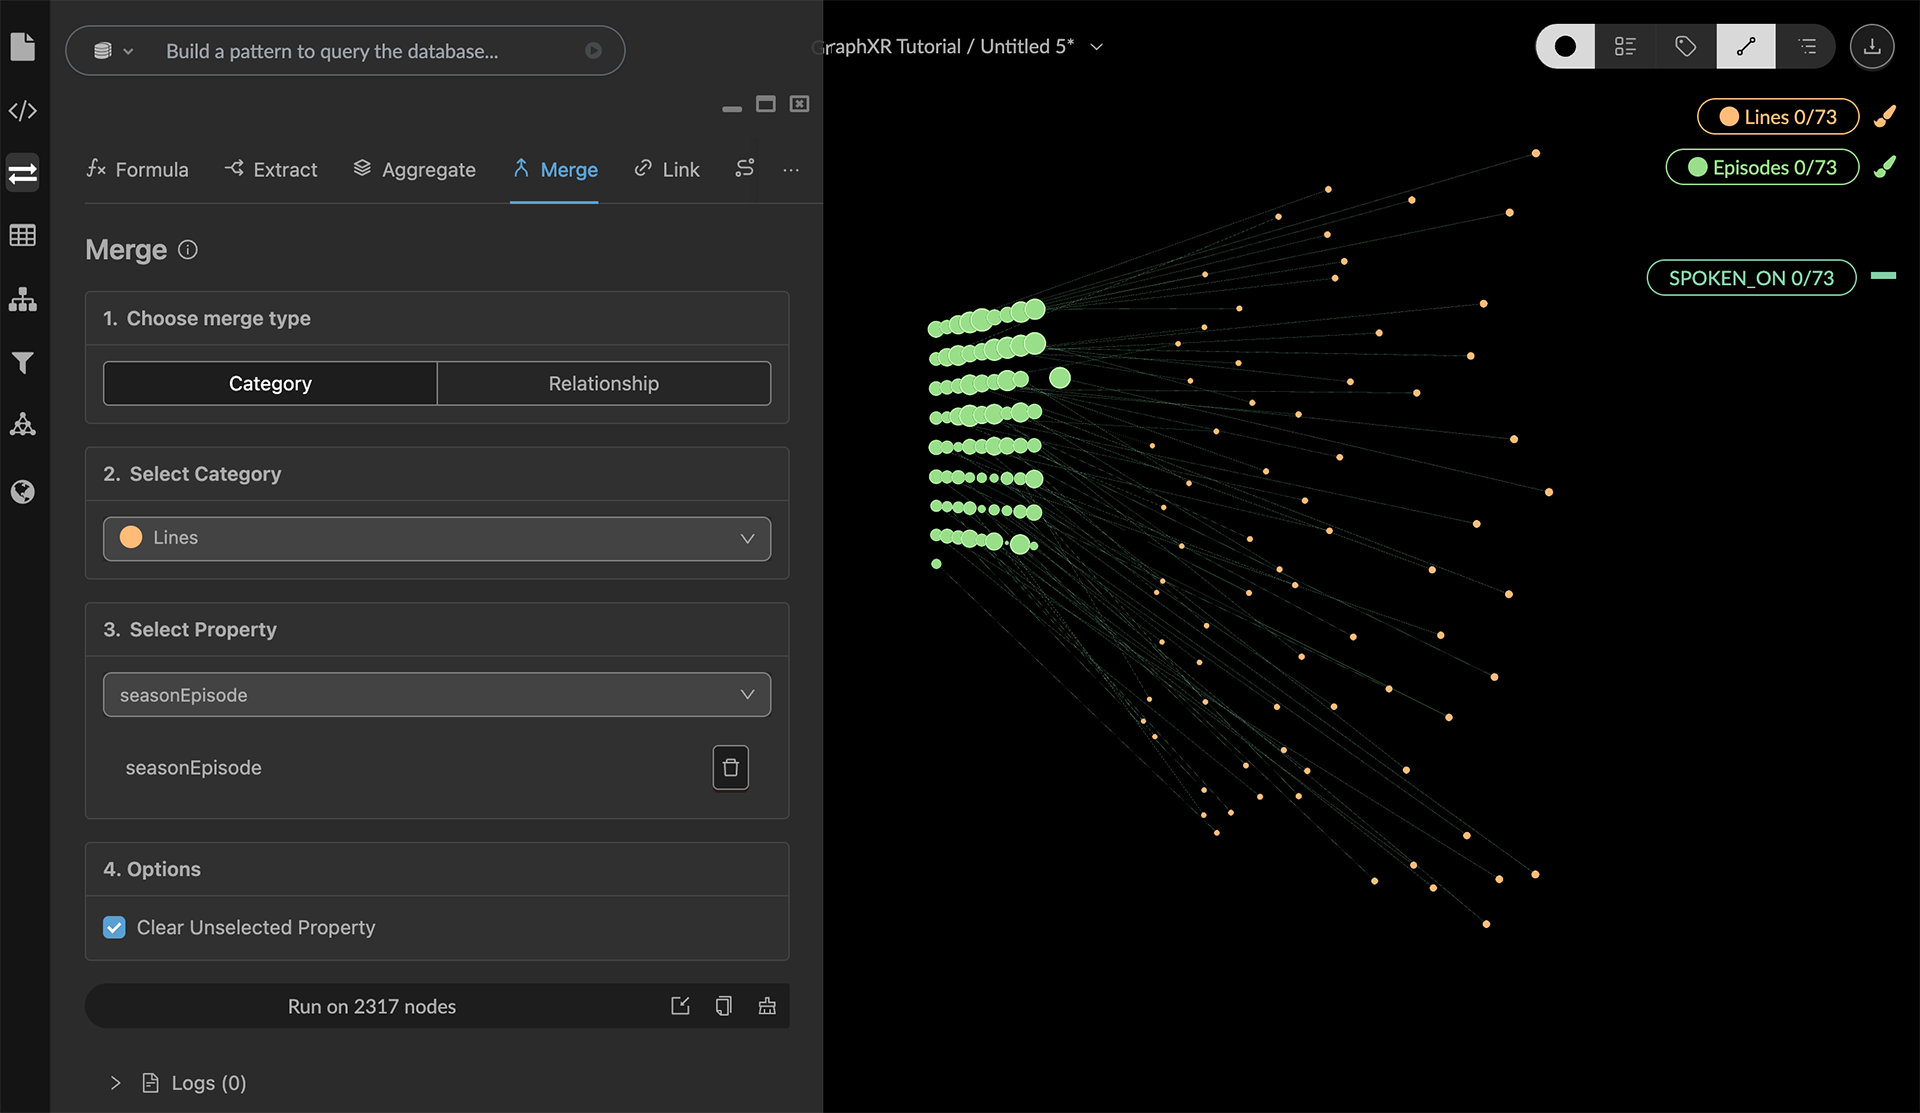Open the globe map sidebar icon
Image resolution: width=1920 pixels, height=1113 pixels.
tap(23, 491)
